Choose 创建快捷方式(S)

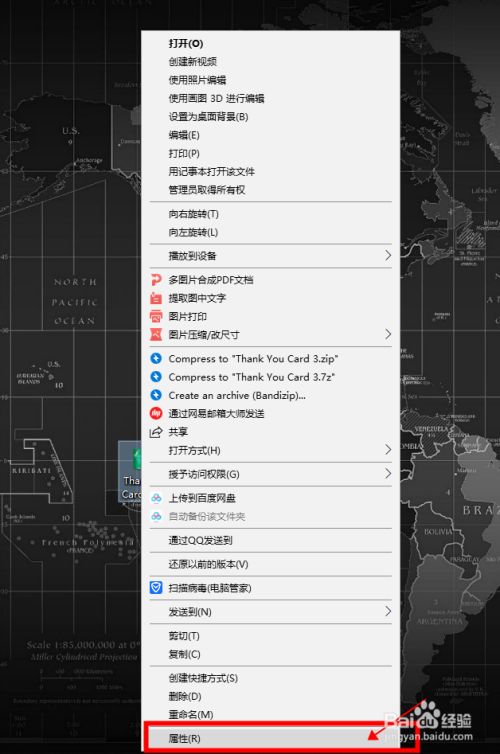tap(271, 678)
